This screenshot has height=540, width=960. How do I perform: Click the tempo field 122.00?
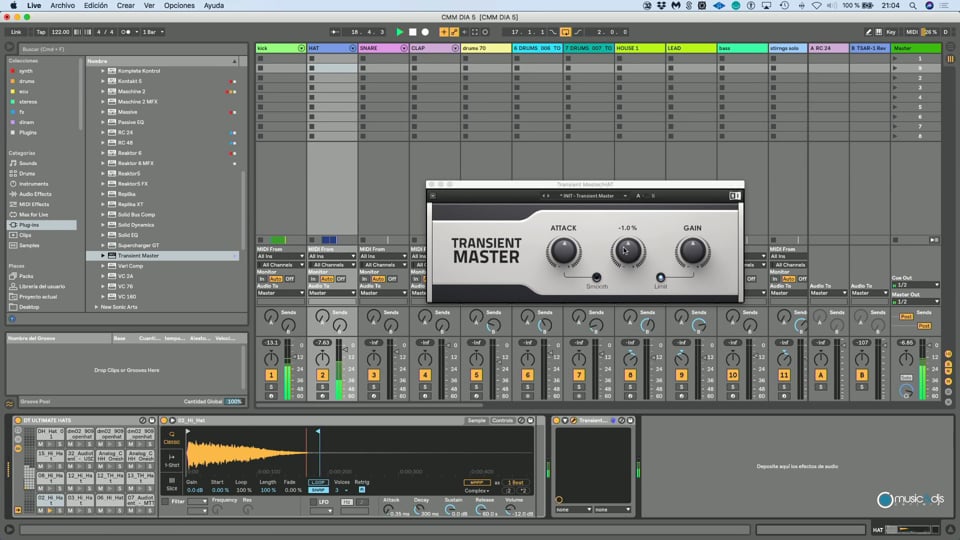point(61,32)
